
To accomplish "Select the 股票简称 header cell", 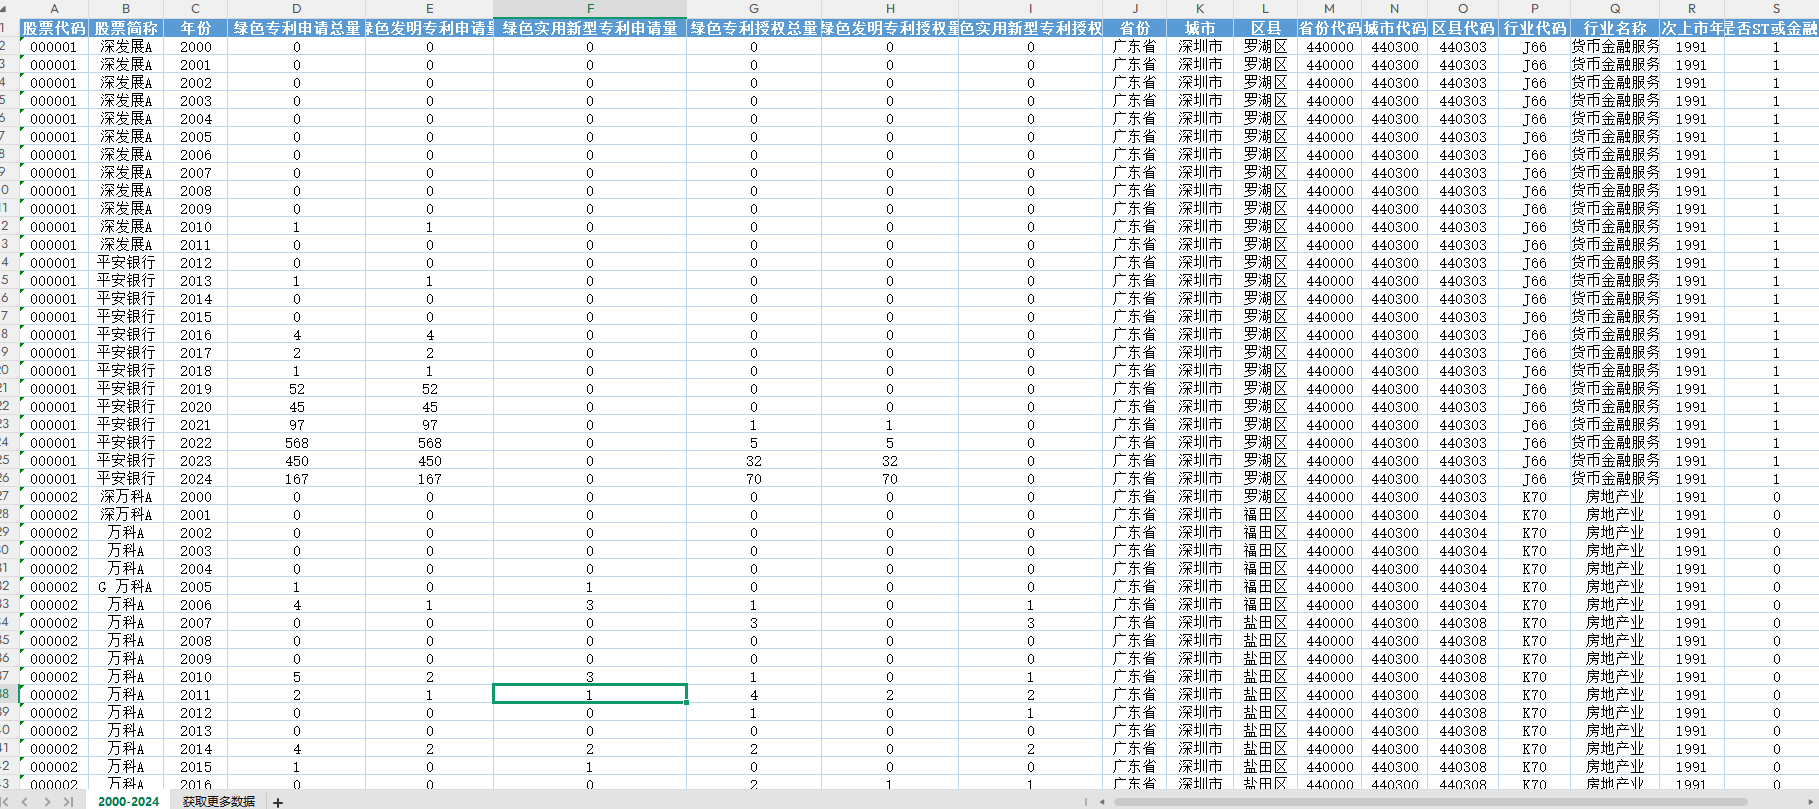I will (126, 28).
